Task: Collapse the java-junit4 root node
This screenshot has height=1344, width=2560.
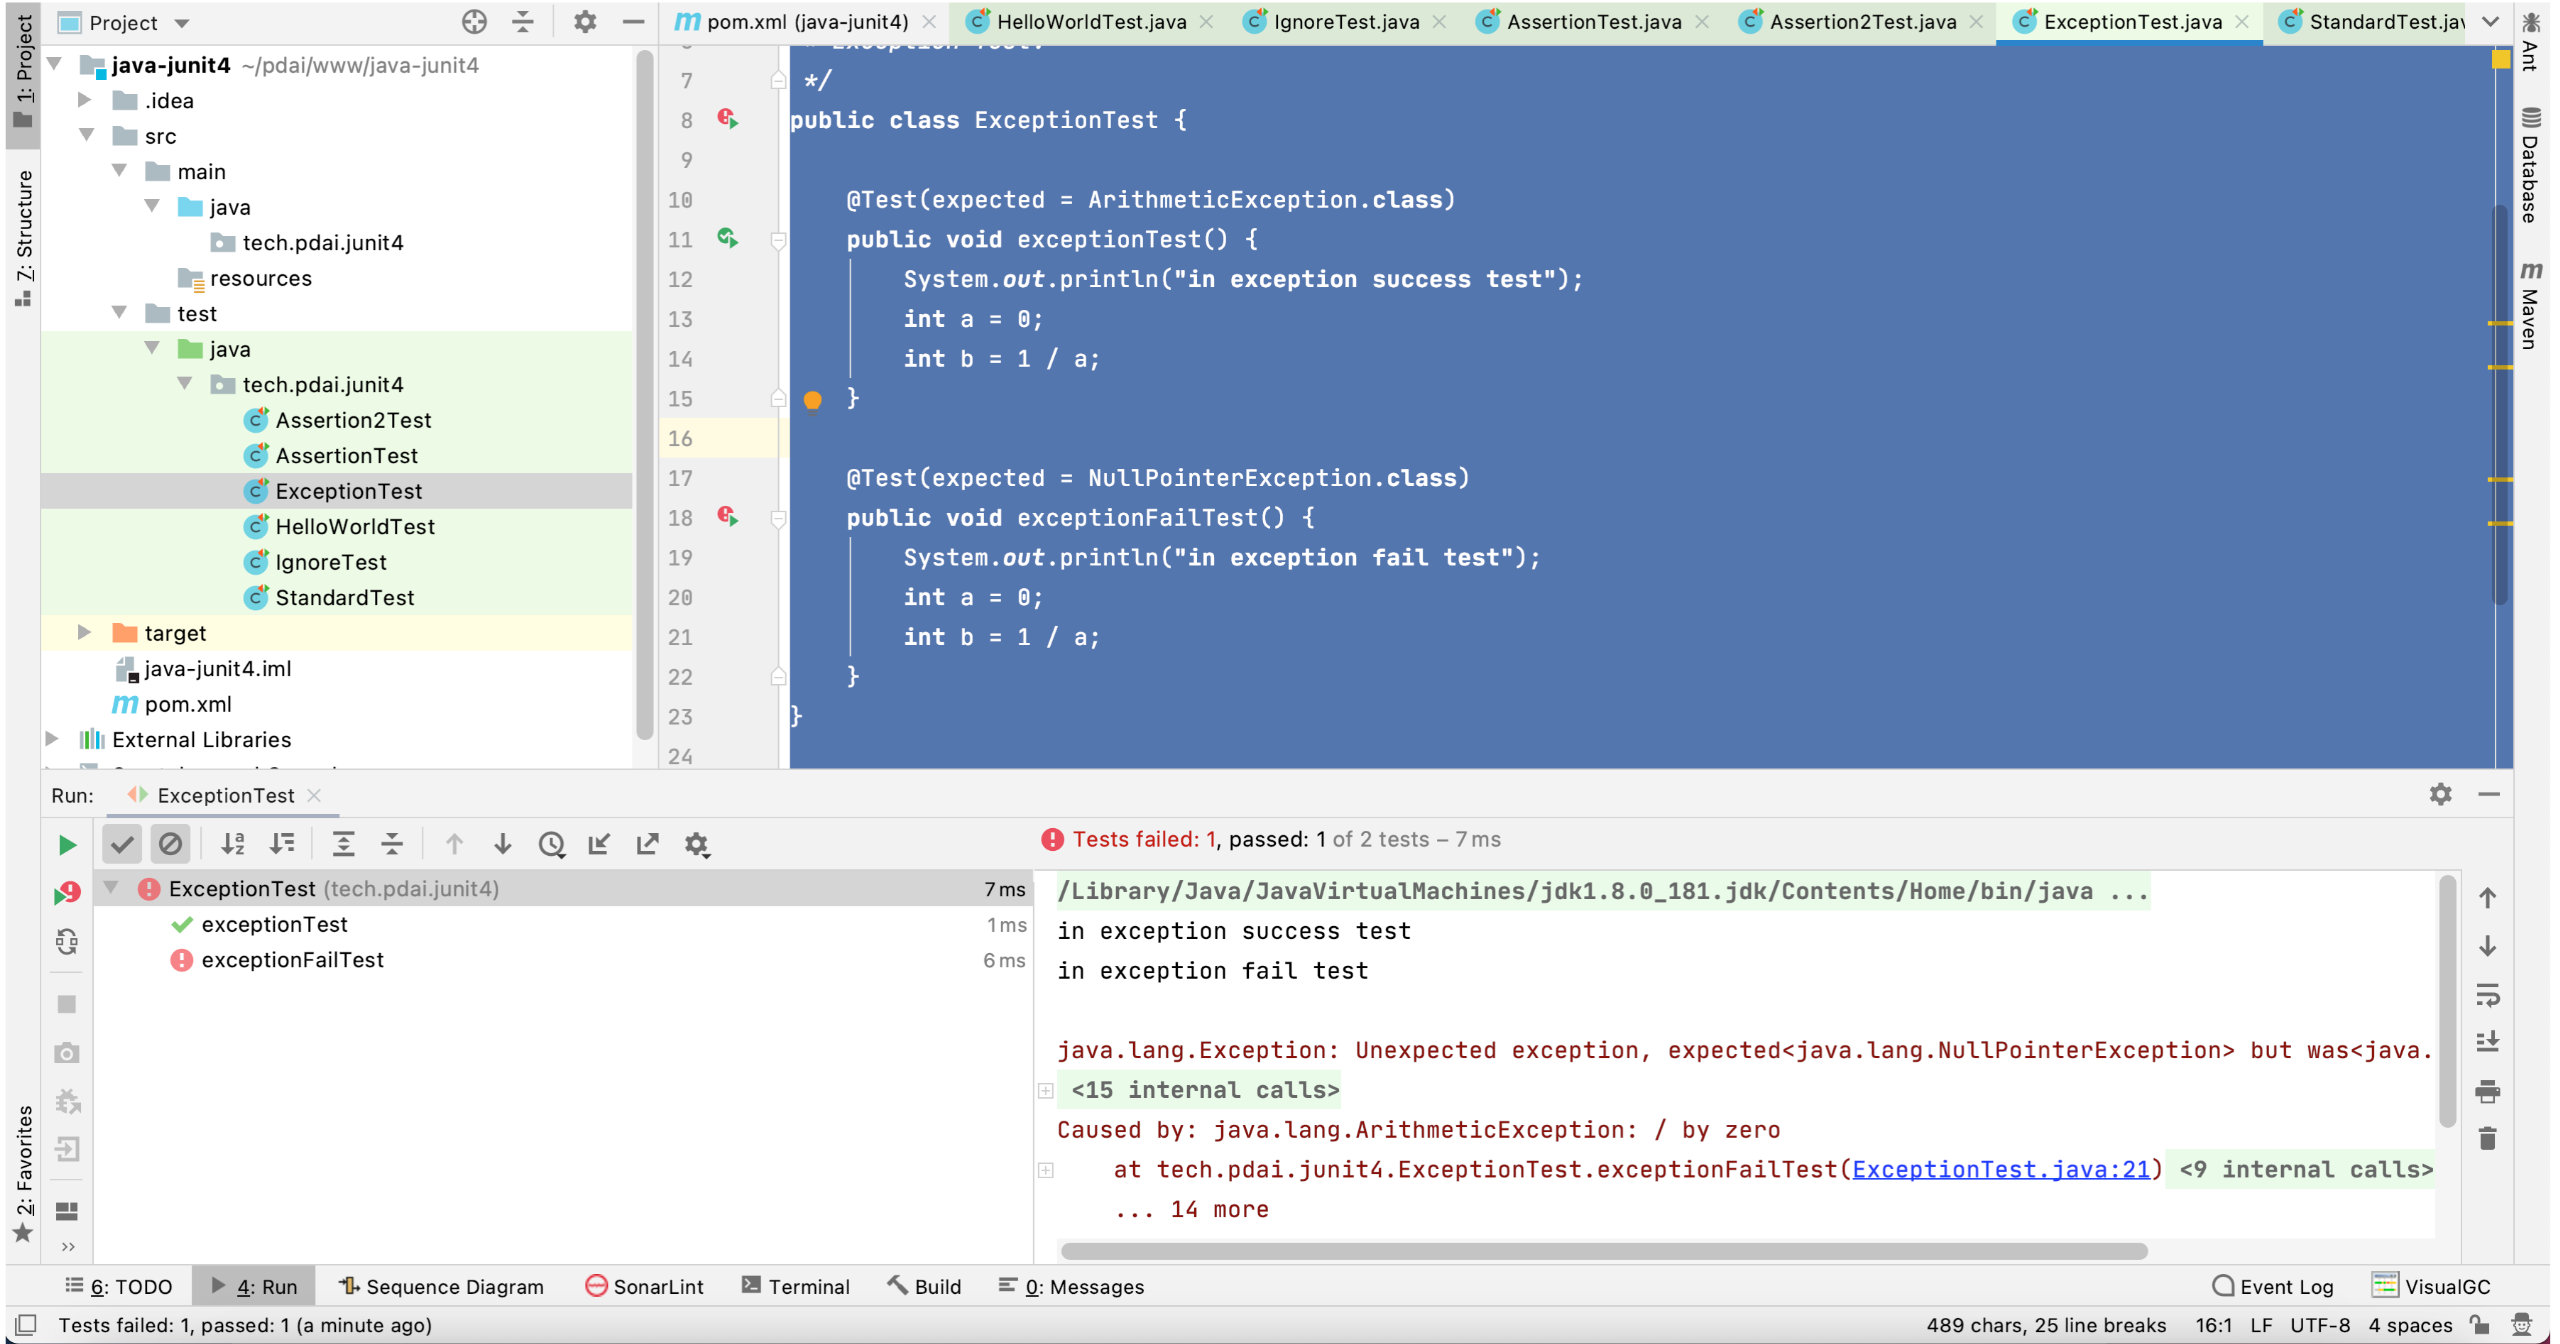Action: coord(56,65)
